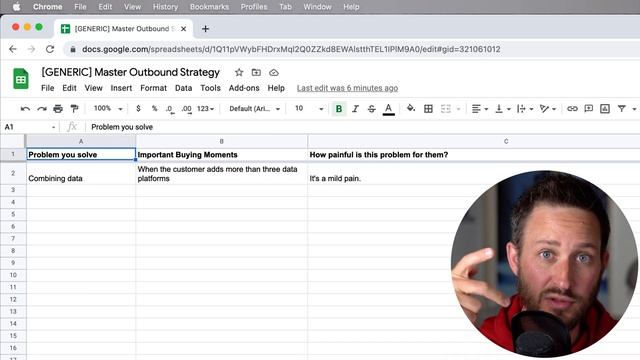Open a new browser tab

click(205, 29)
